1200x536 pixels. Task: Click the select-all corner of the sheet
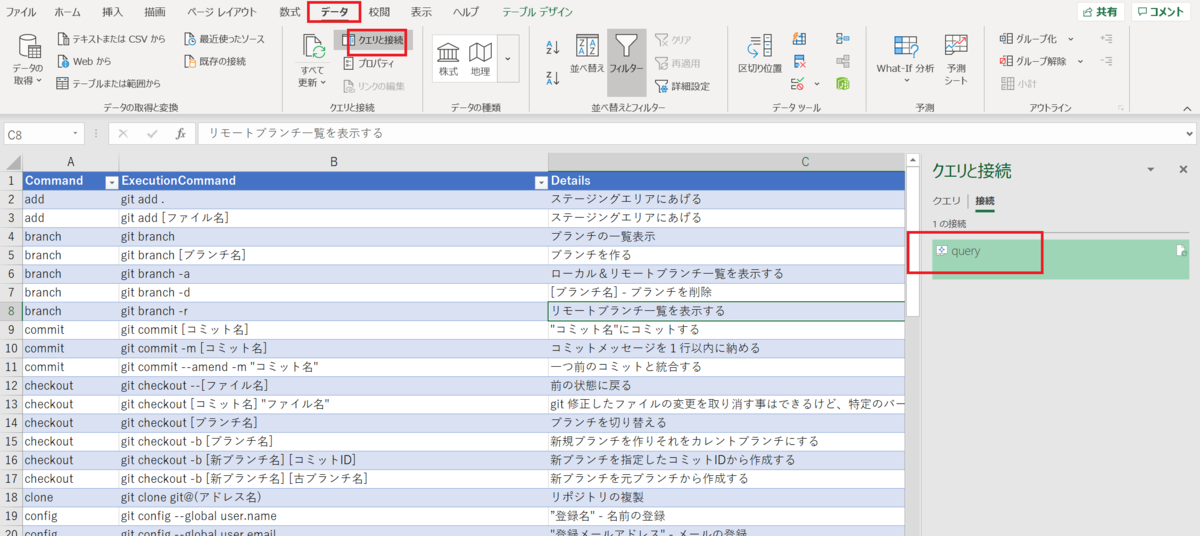coord(11,162)
